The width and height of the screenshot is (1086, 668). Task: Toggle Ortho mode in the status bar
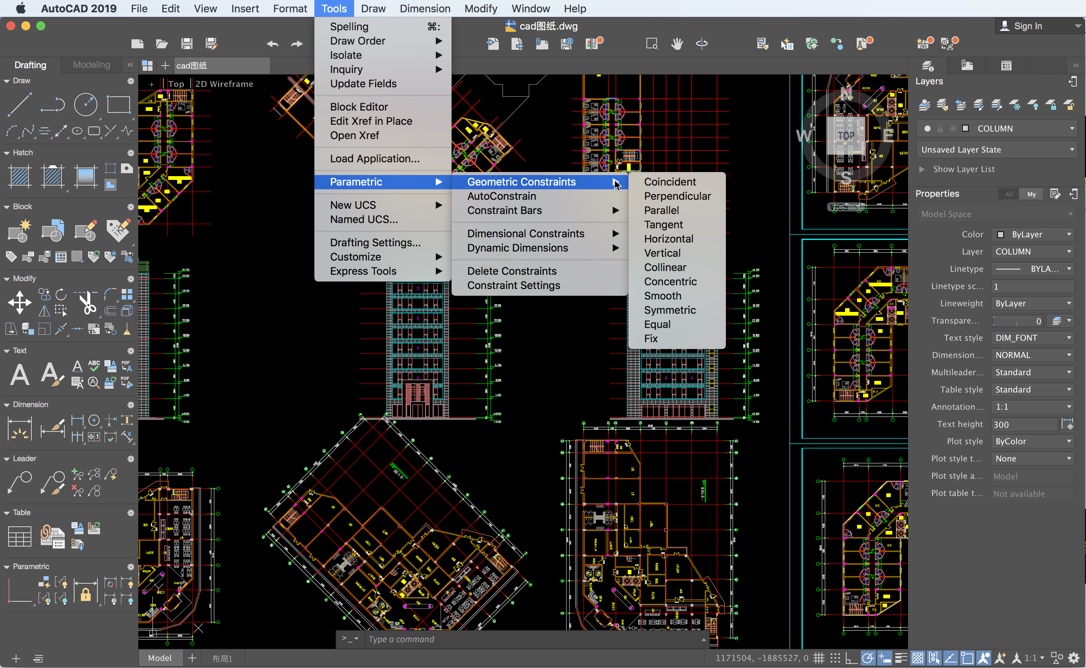[849, 657]
